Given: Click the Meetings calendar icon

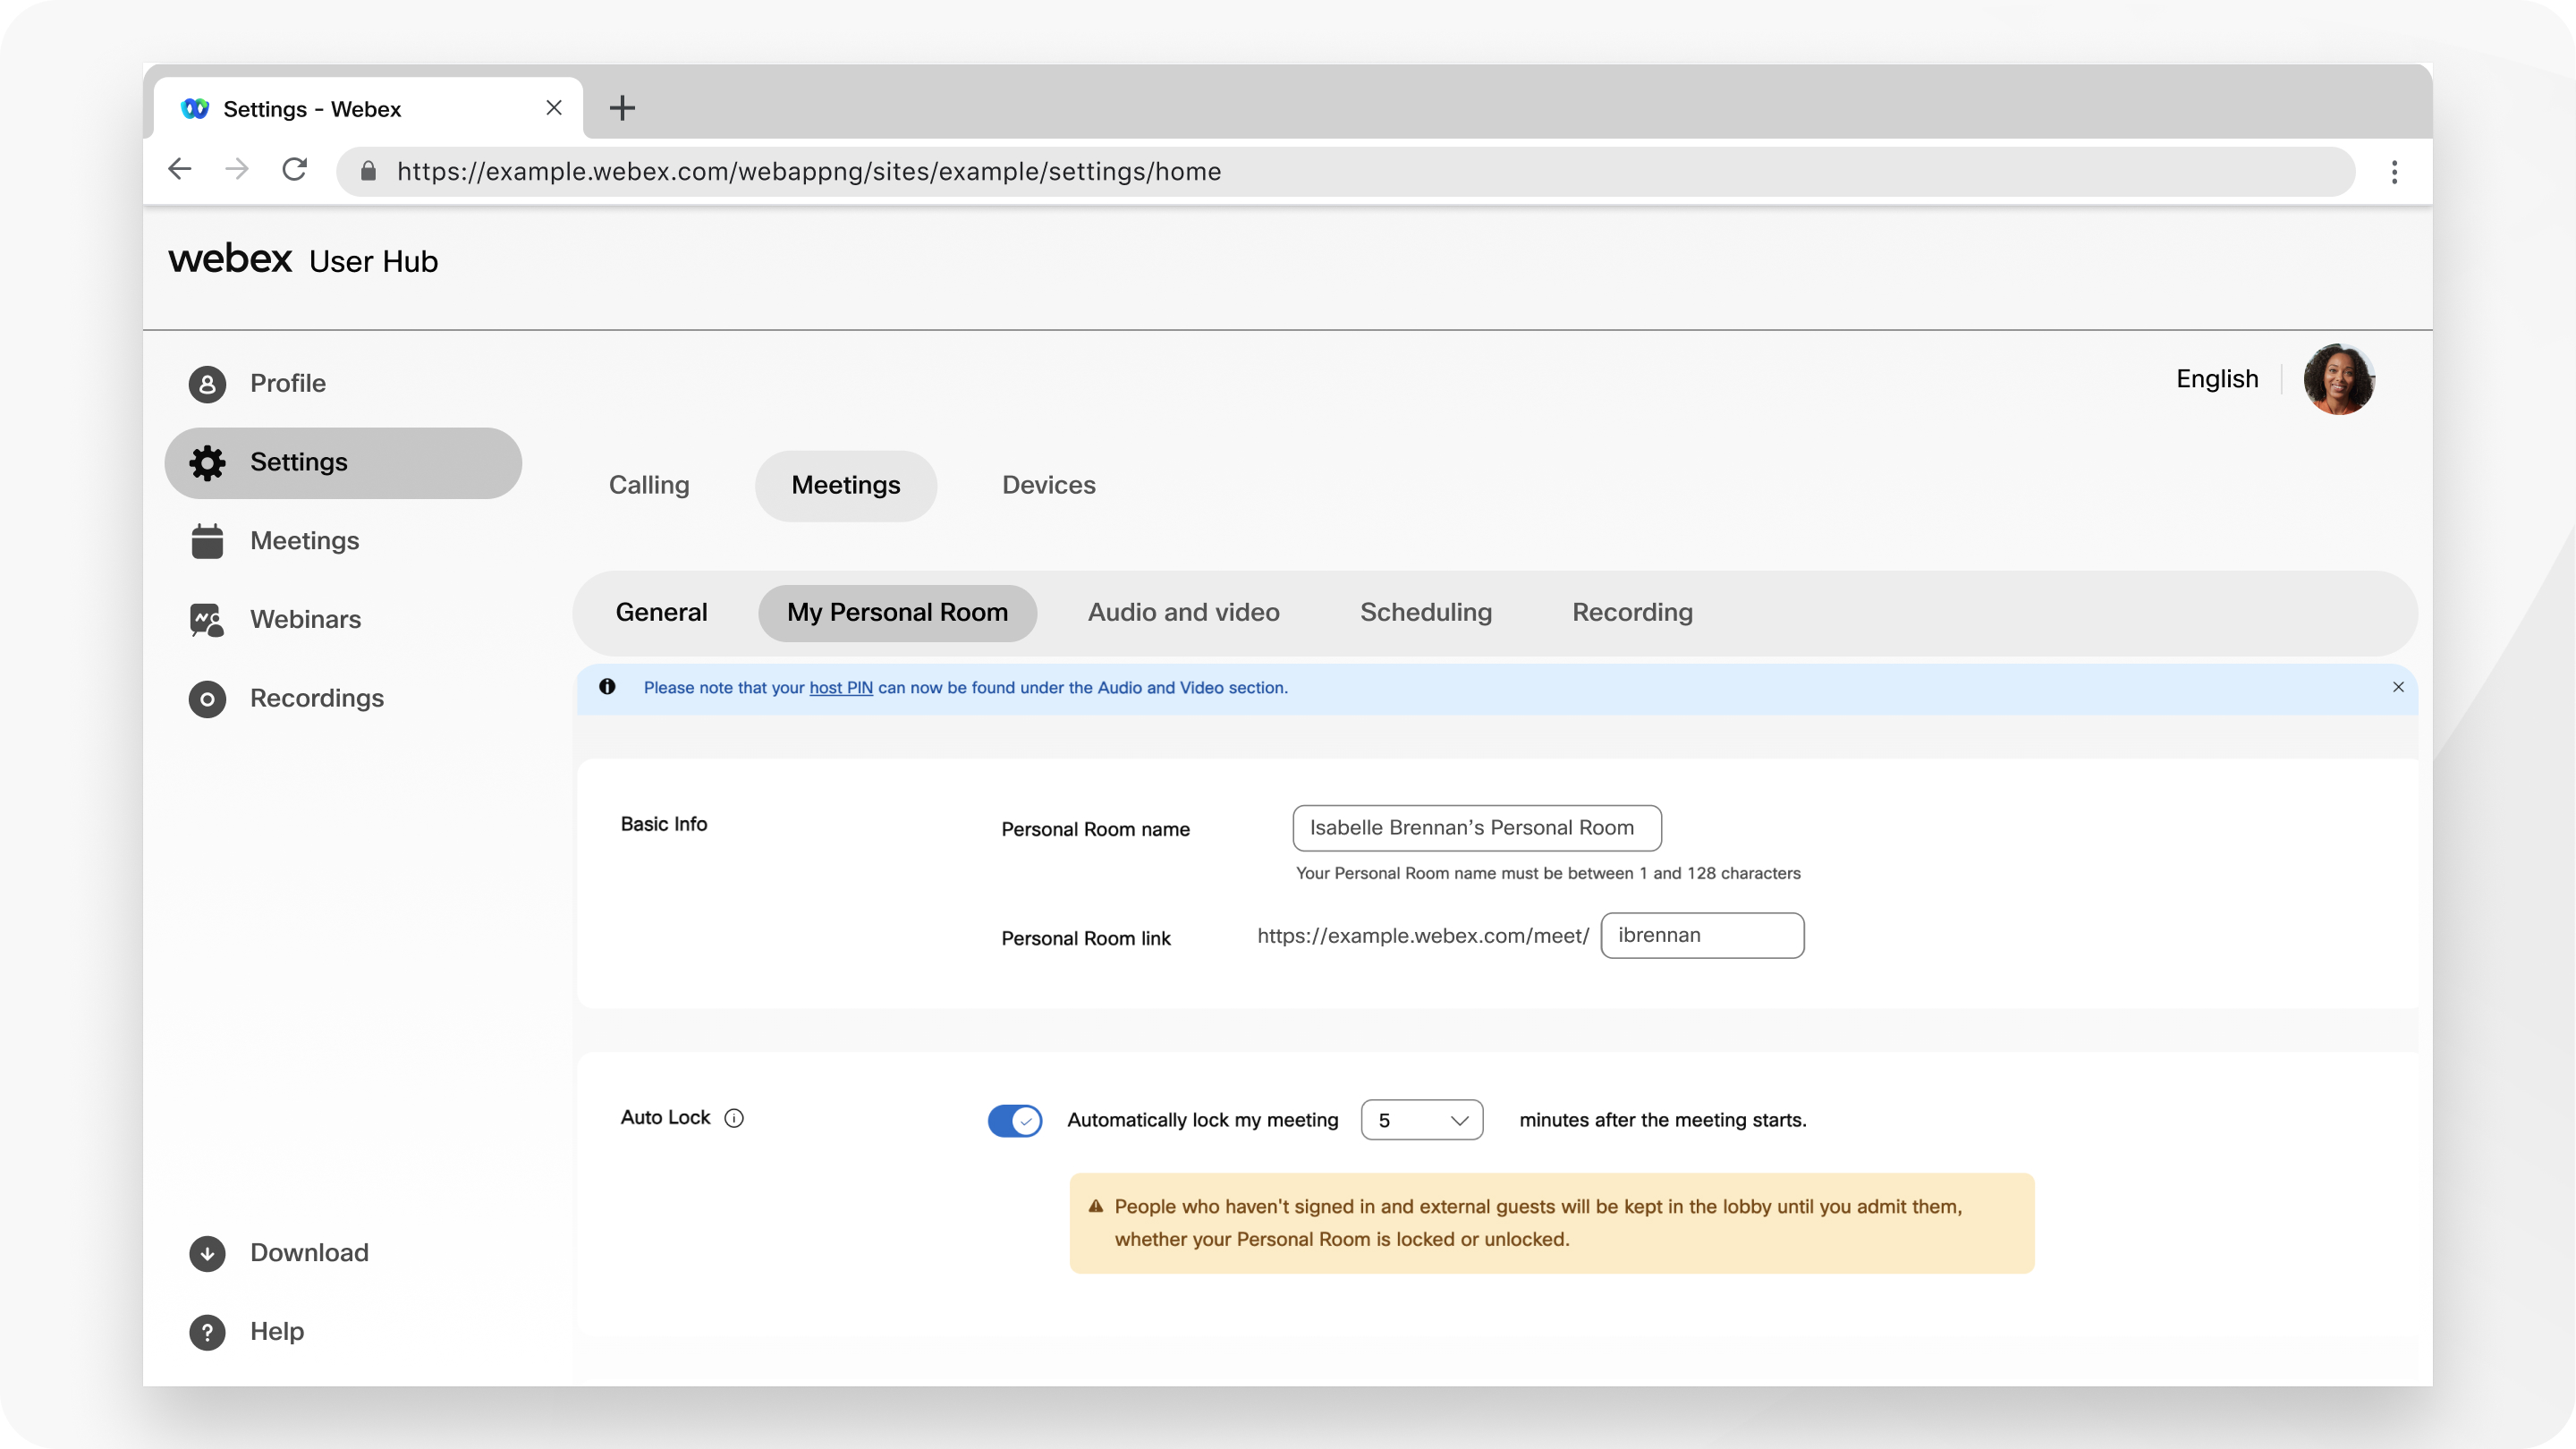Looking at the screenshot, I should tap(207, 539).
